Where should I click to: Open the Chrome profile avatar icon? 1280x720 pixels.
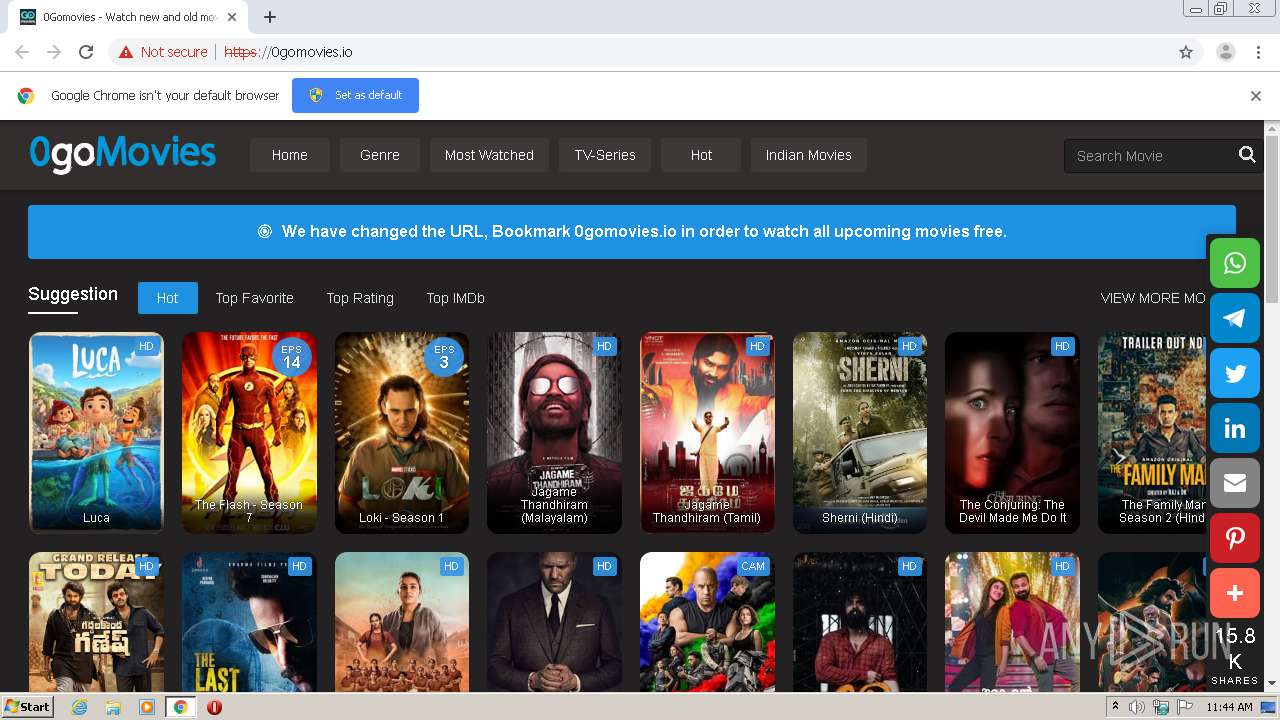pyautogui.click(x=1225, y=52)
